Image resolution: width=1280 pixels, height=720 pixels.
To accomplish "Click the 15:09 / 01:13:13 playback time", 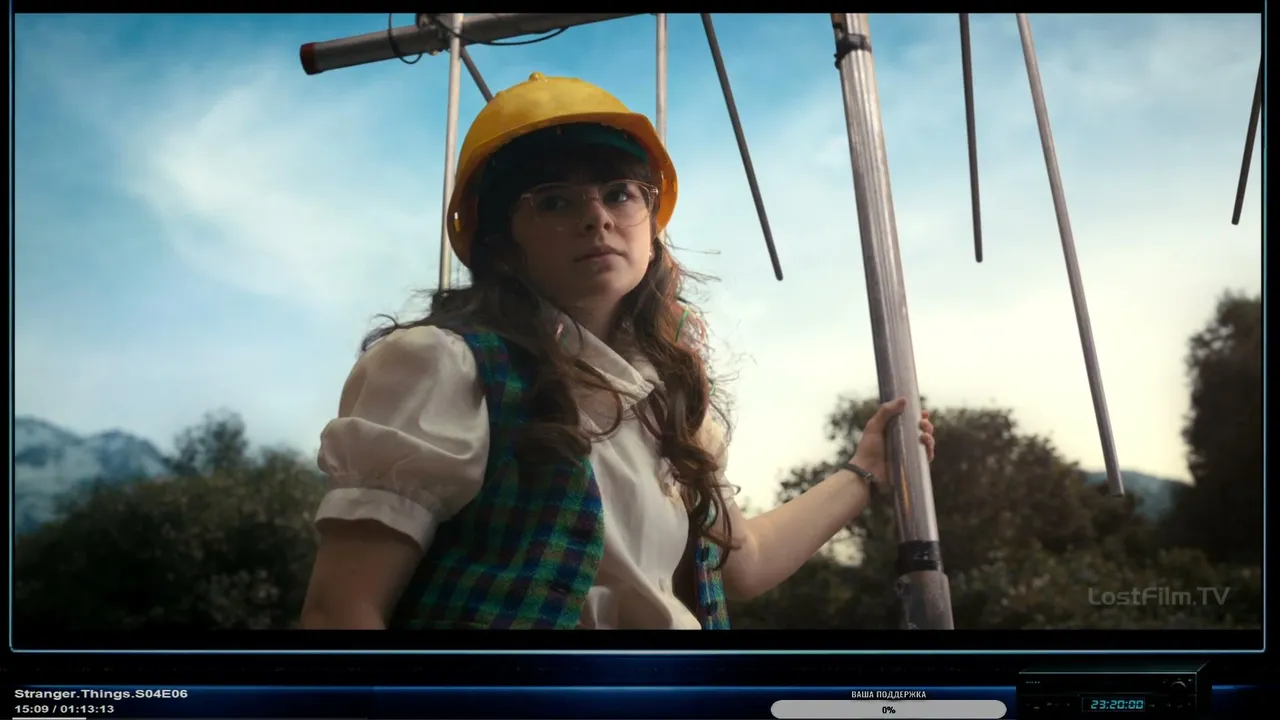I will (64, 709).
